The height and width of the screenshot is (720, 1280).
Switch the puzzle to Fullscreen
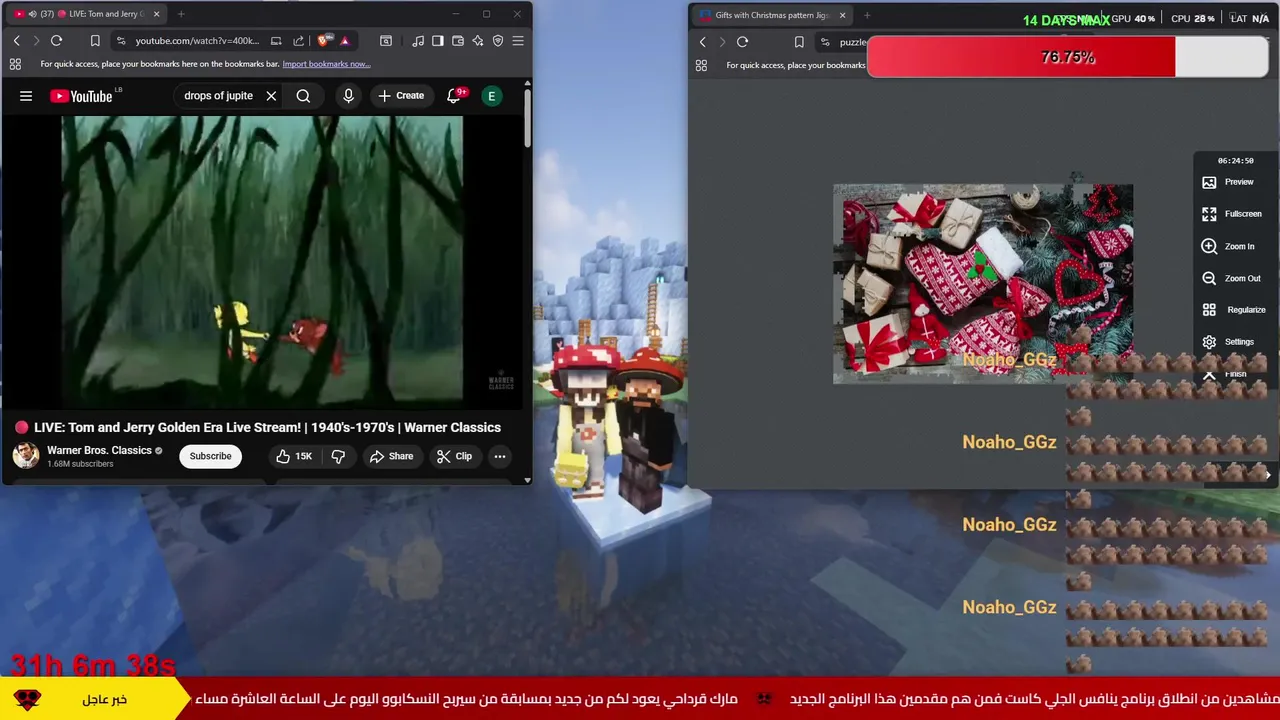tap(1232, 214)
